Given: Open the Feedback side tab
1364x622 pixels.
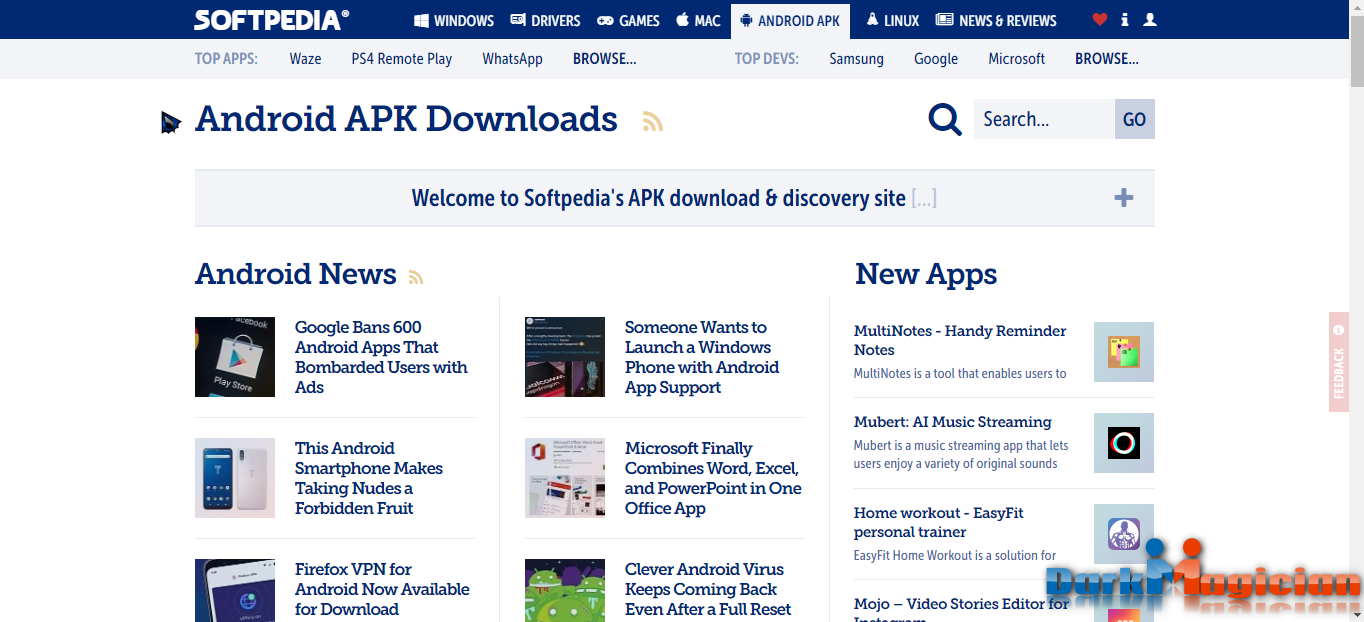Looking at the screenshot, I should (1339, 361).
